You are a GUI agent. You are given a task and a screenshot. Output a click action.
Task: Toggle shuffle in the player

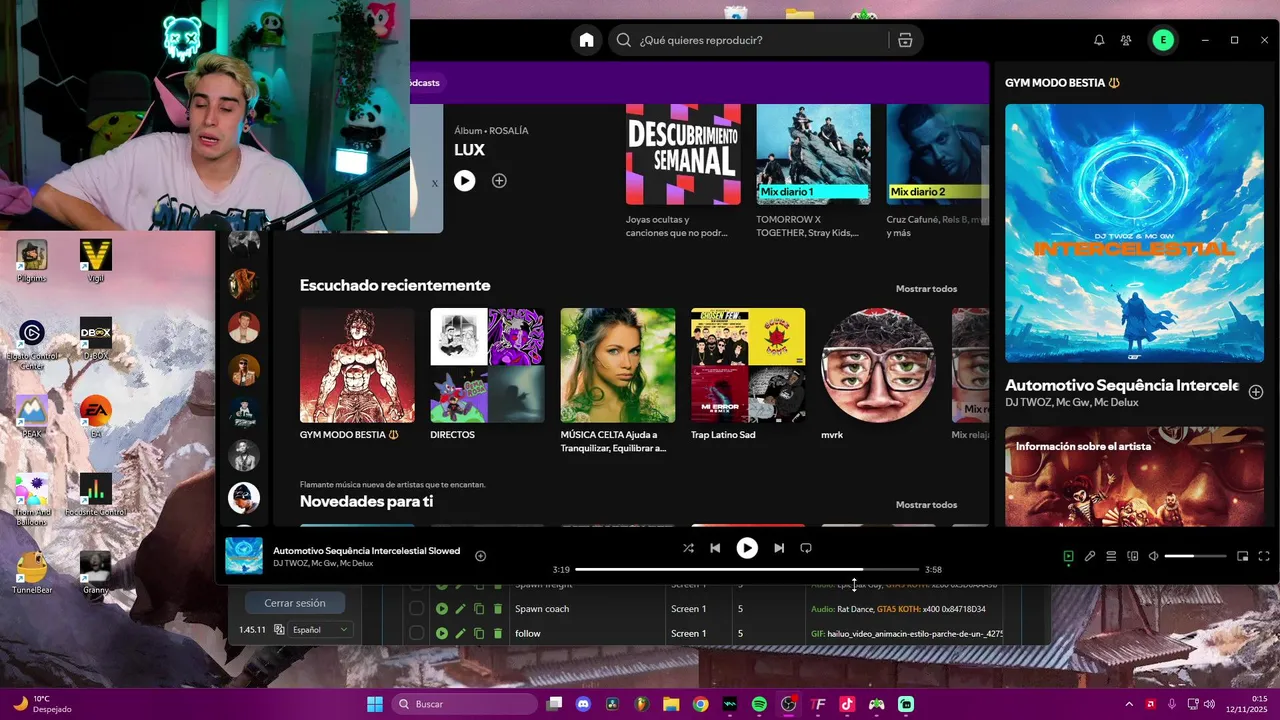[688, 548]
